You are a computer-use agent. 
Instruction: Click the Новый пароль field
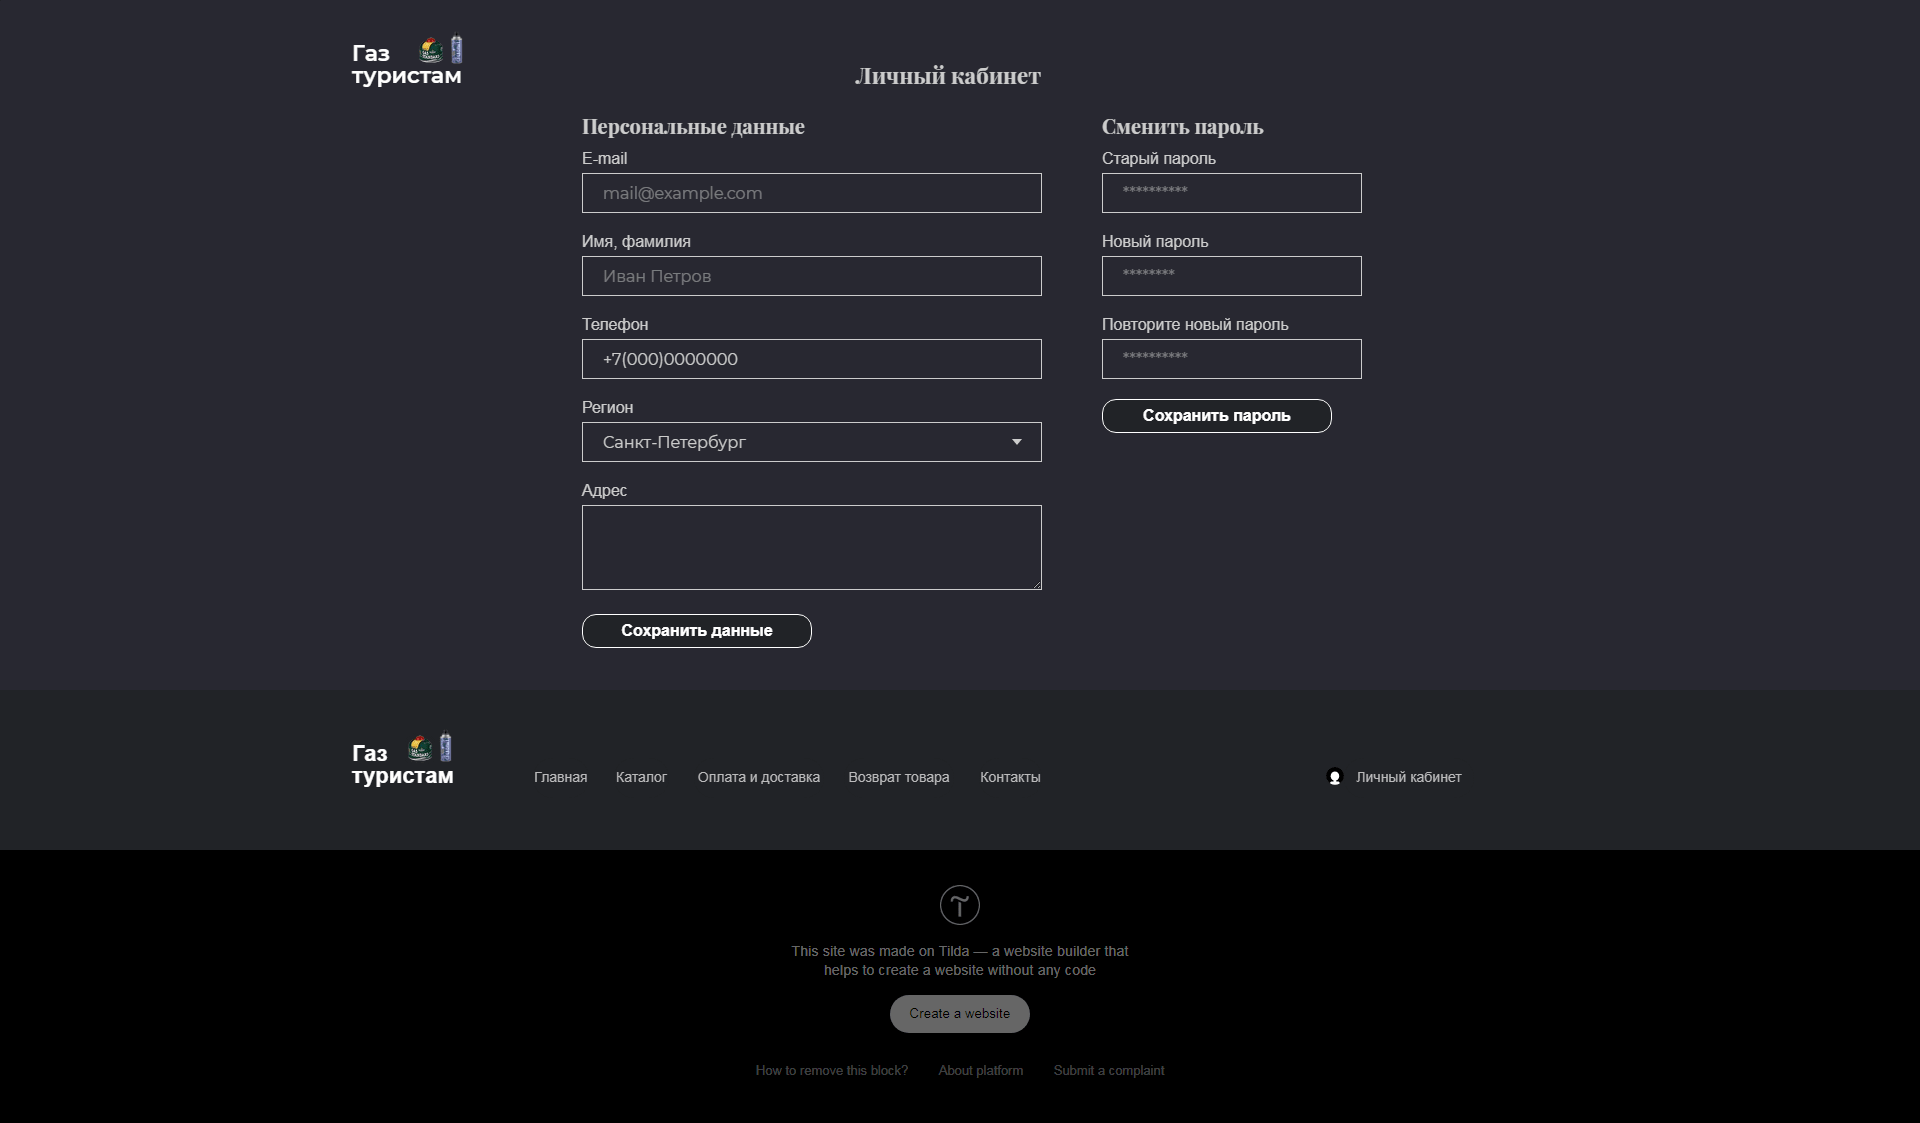coord(1231,276)
